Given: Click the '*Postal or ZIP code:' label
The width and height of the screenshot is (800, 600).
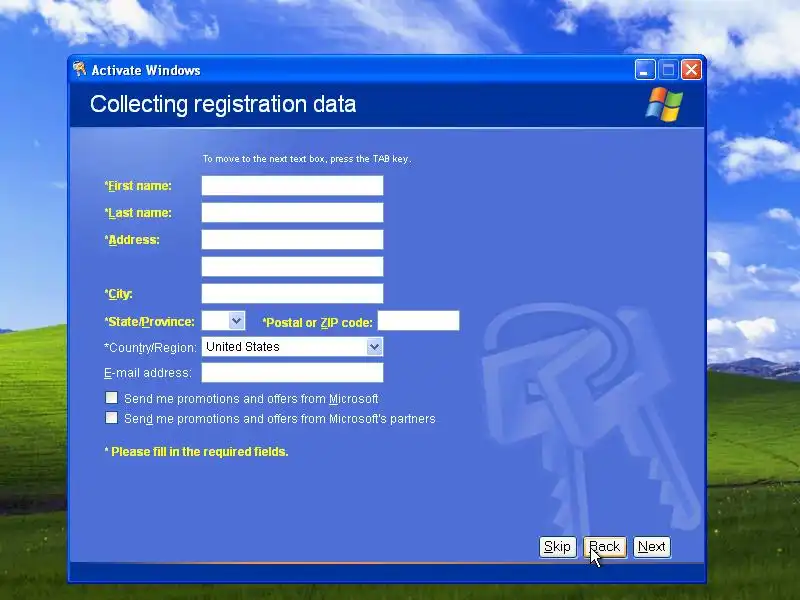Looking at the screenshot, I should tap(317, 323).
